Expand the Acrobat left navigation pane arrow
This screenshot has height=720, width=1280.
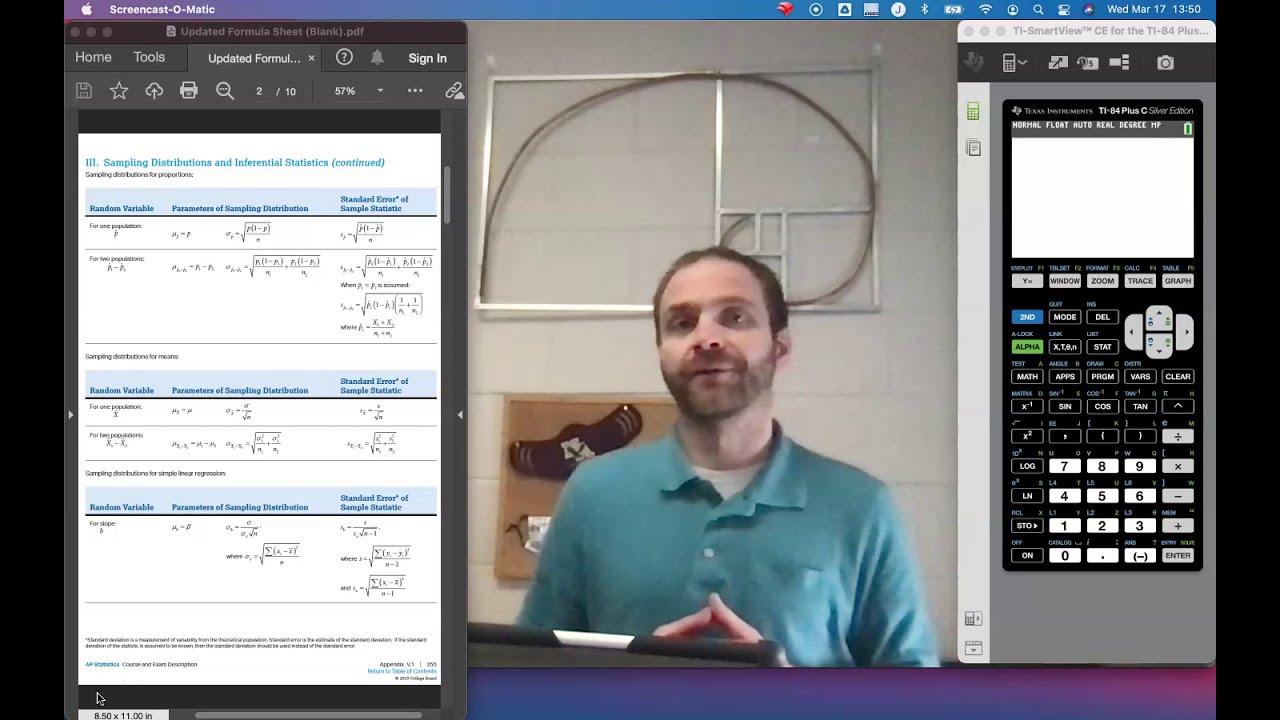click(x=70, y=414)
